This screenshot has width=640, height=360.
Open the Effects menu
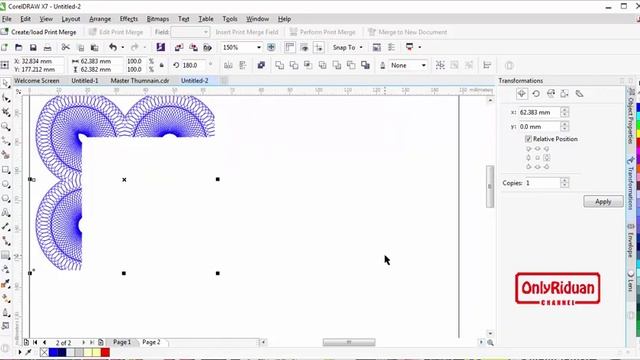tap(129, 19)
